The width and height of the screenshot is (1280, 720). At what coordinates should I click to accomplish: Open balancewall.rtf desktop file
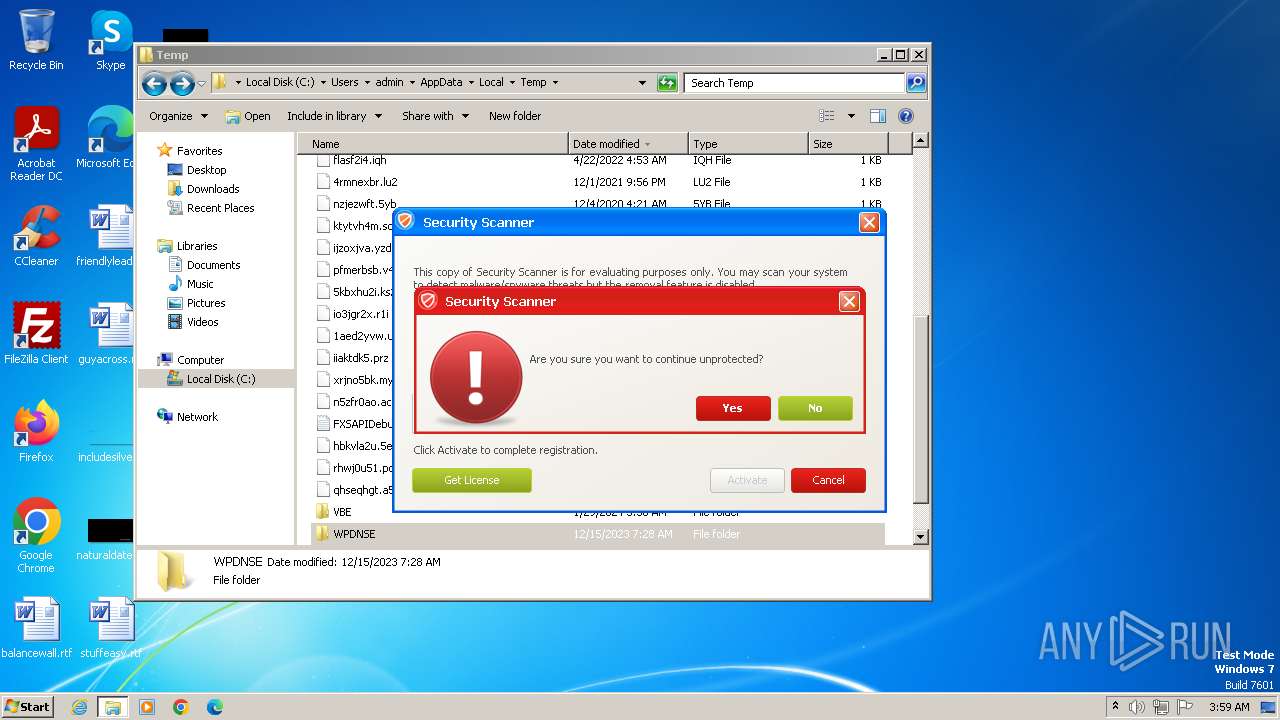(x=36, y=628)
